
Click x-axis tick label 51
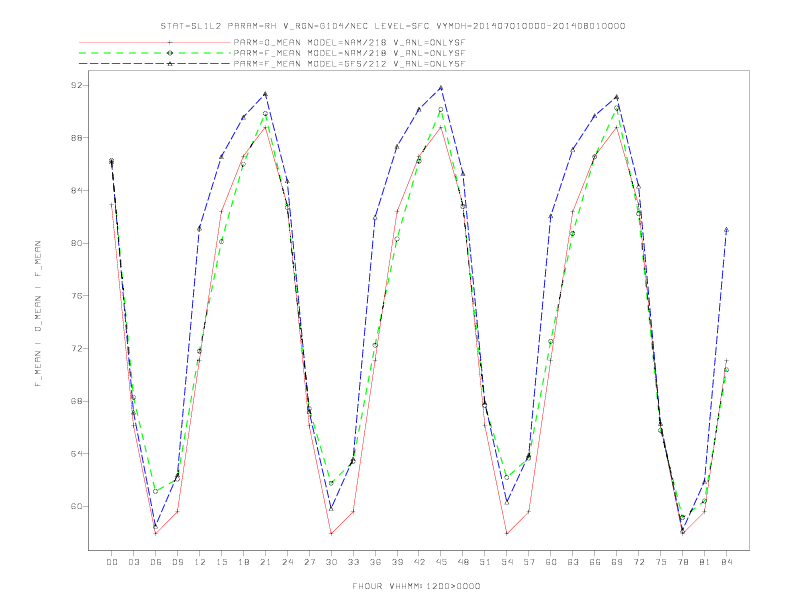pyautogui.click(x=485, y=562)
